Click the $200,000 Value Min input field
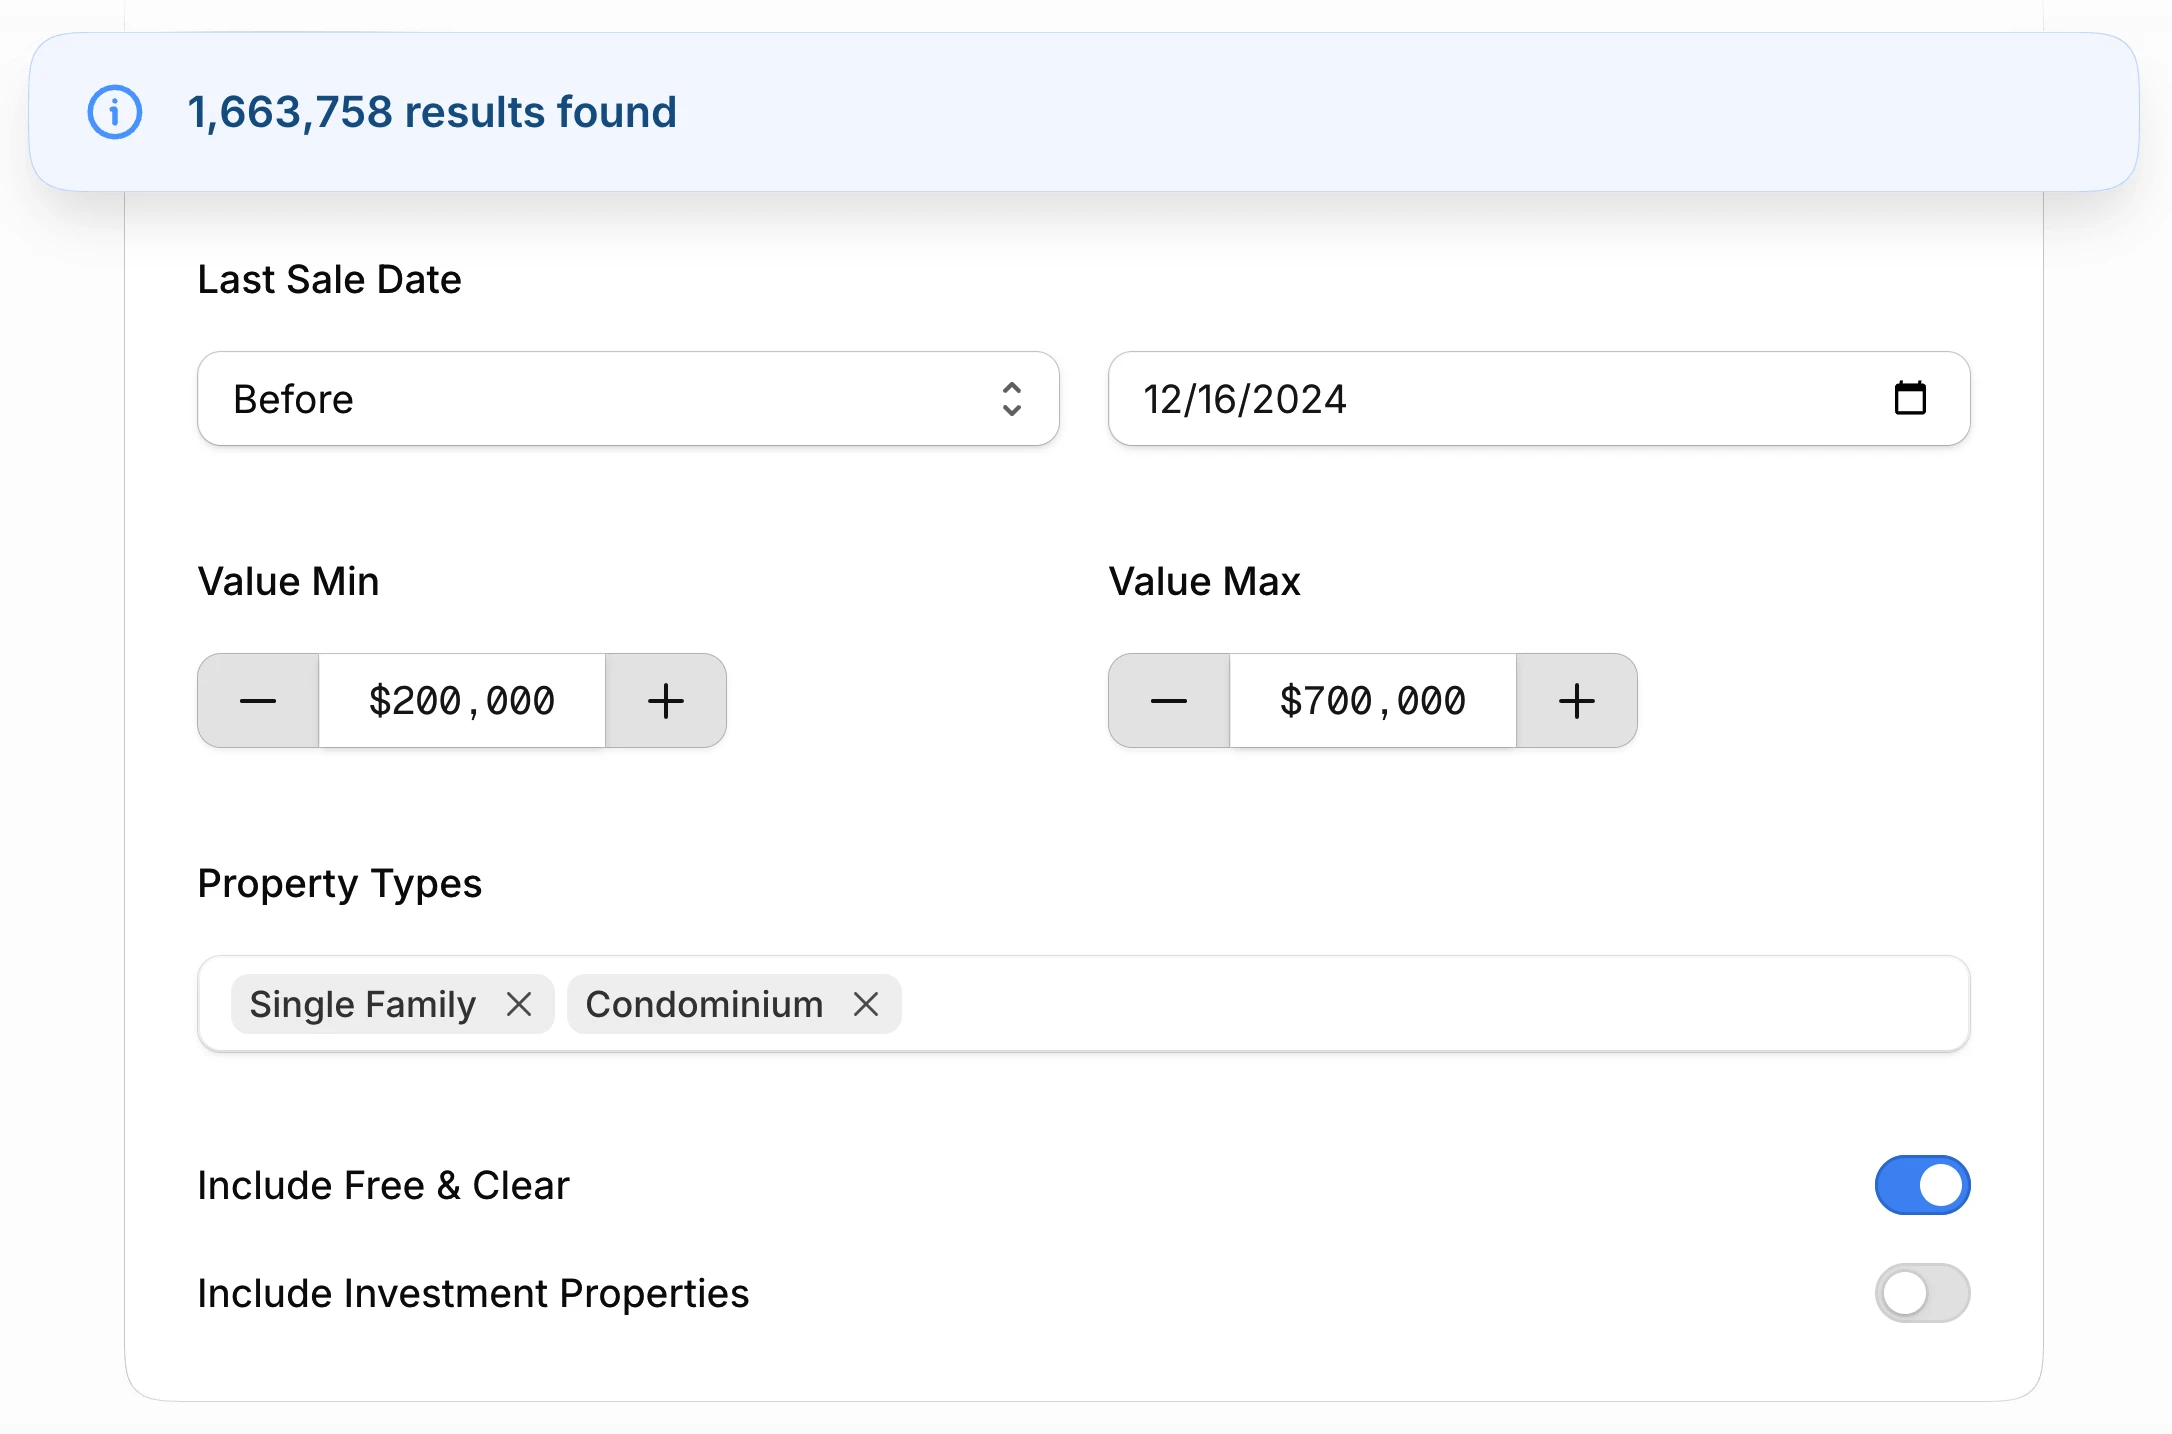Screen dimensions: 2172x1434 (462, 700)
